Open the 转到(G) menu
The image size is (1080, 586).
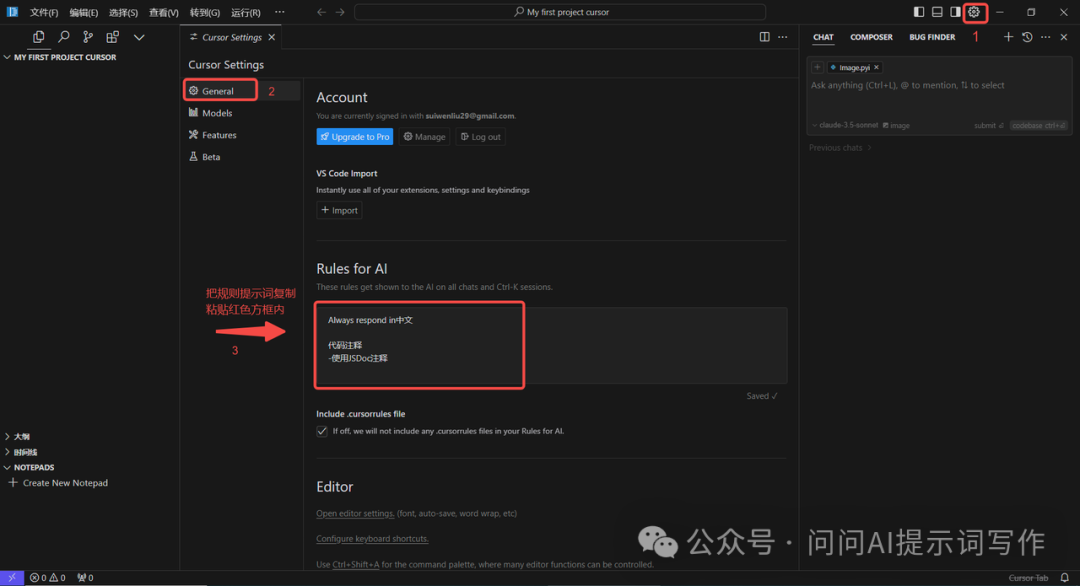205,12
